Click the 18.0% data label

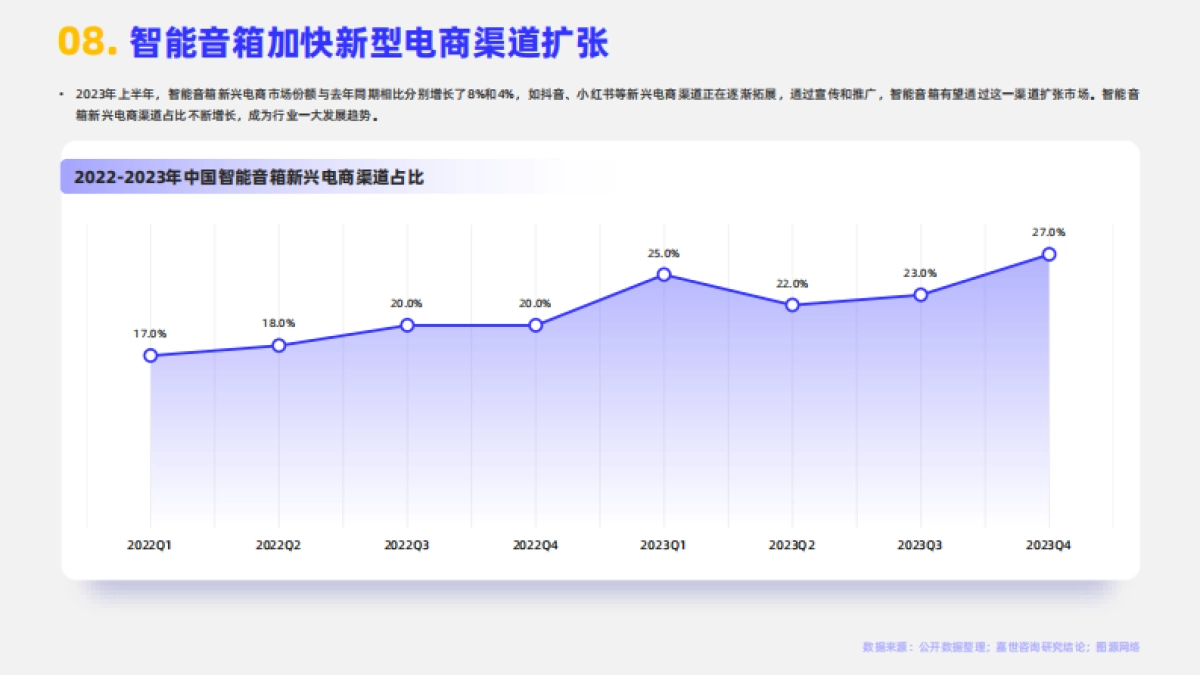279,322
